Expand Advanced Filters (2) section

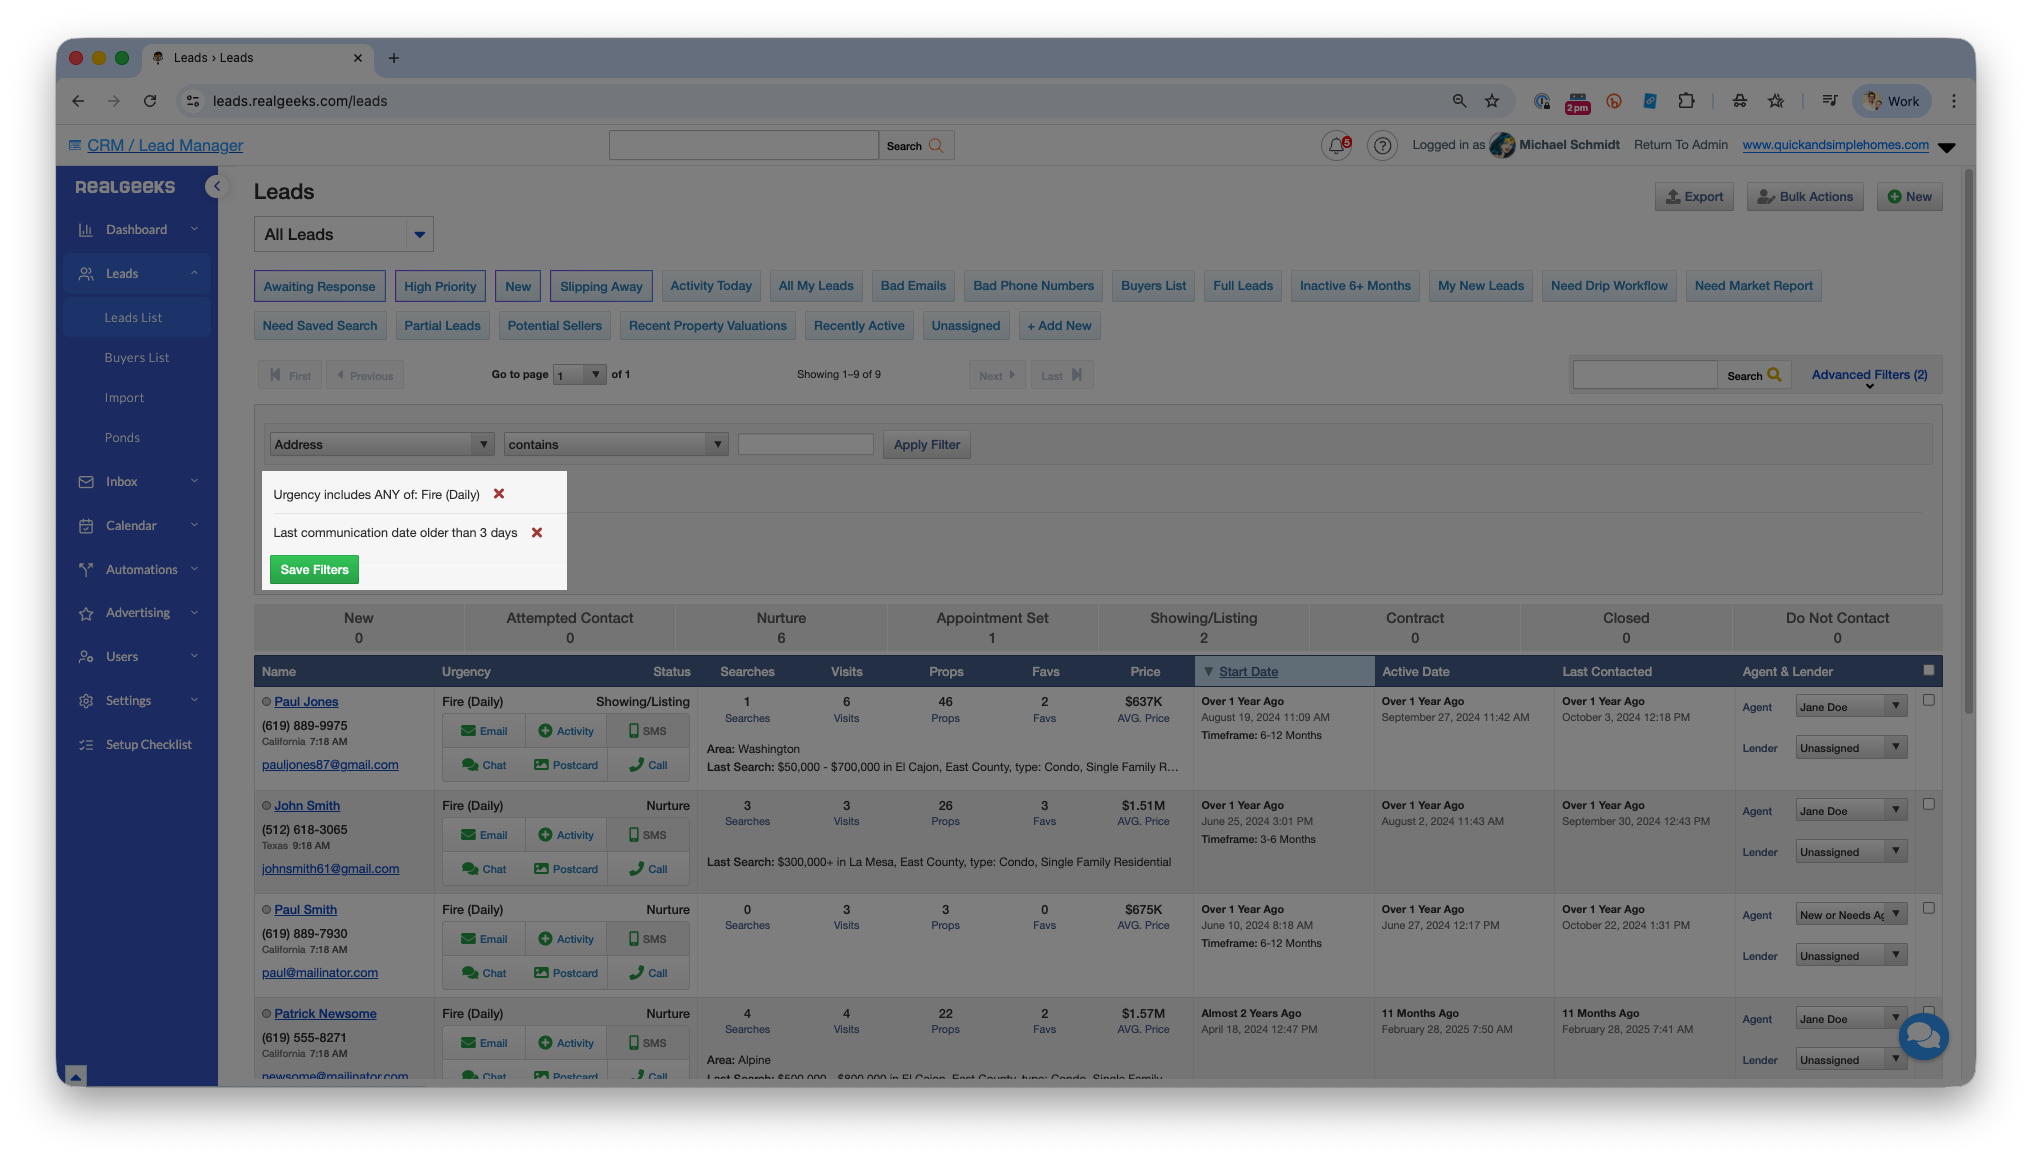tap(1868, 375)
